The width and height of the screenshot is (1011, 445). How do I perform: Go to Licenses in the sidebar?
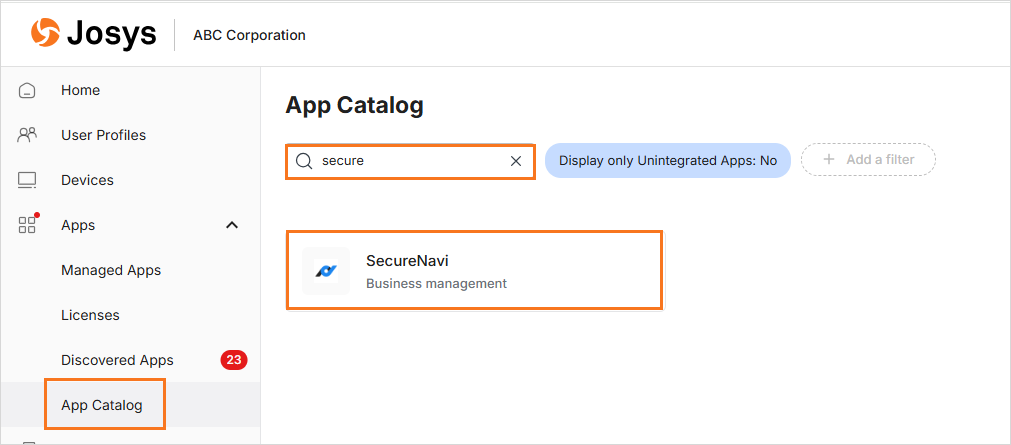[90, 315]
